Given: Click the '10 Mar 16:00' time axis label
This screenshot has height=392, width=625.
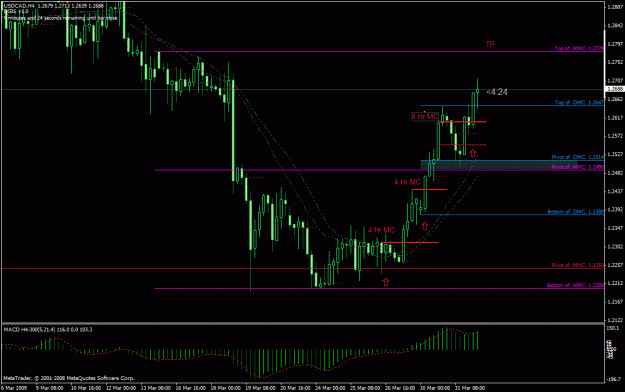Looking at the screenshot, I should (x=85, y=388).
